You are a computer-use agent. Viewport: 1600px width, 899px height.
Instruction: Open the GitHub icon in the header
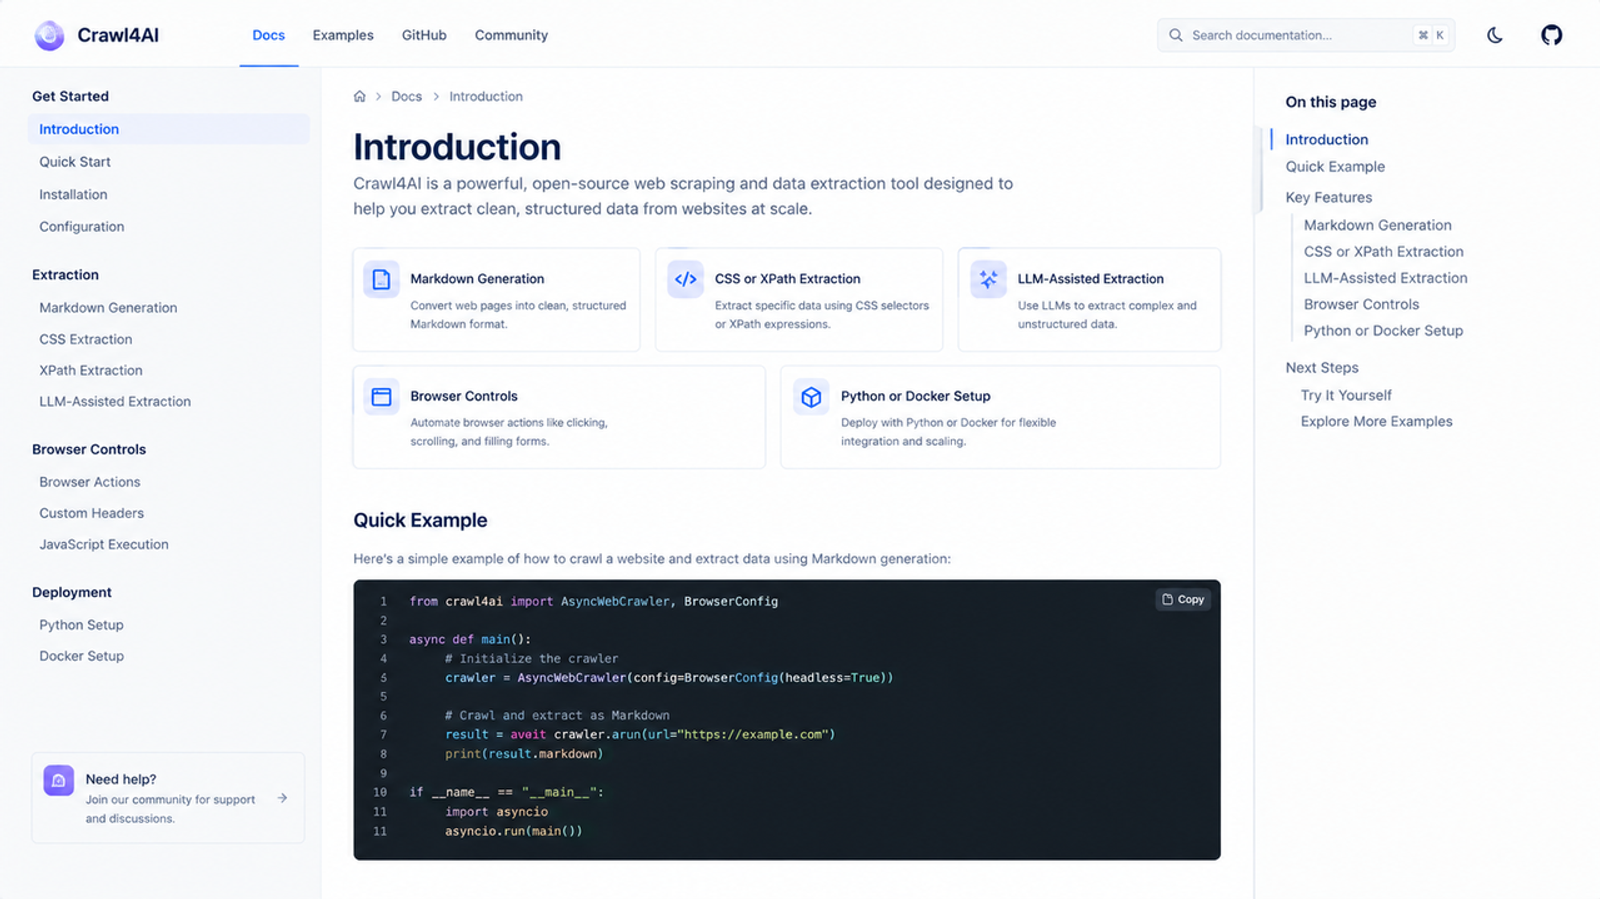(x=1551, y=35)
